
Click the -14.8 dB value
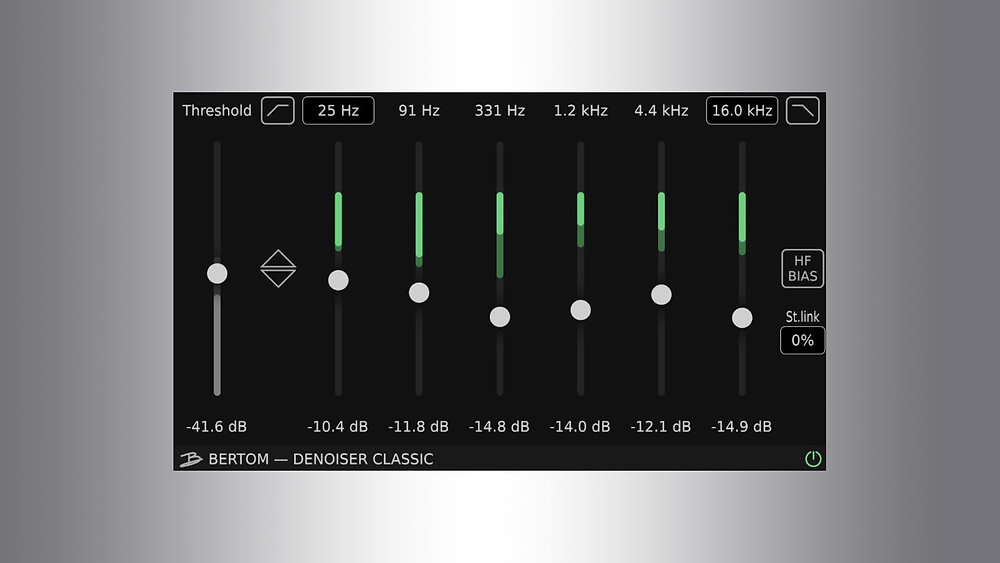pos(499,427)
